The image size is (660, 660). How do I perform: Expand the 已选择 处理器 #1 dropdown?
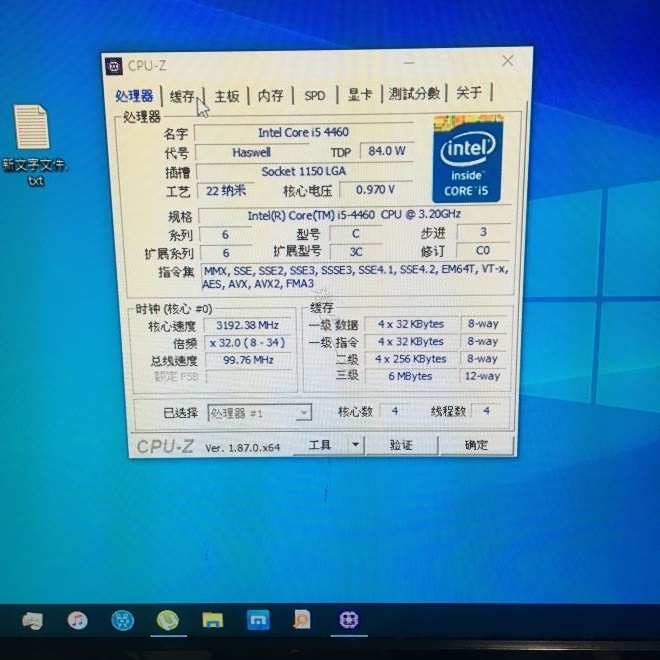[x=260, y=413]
